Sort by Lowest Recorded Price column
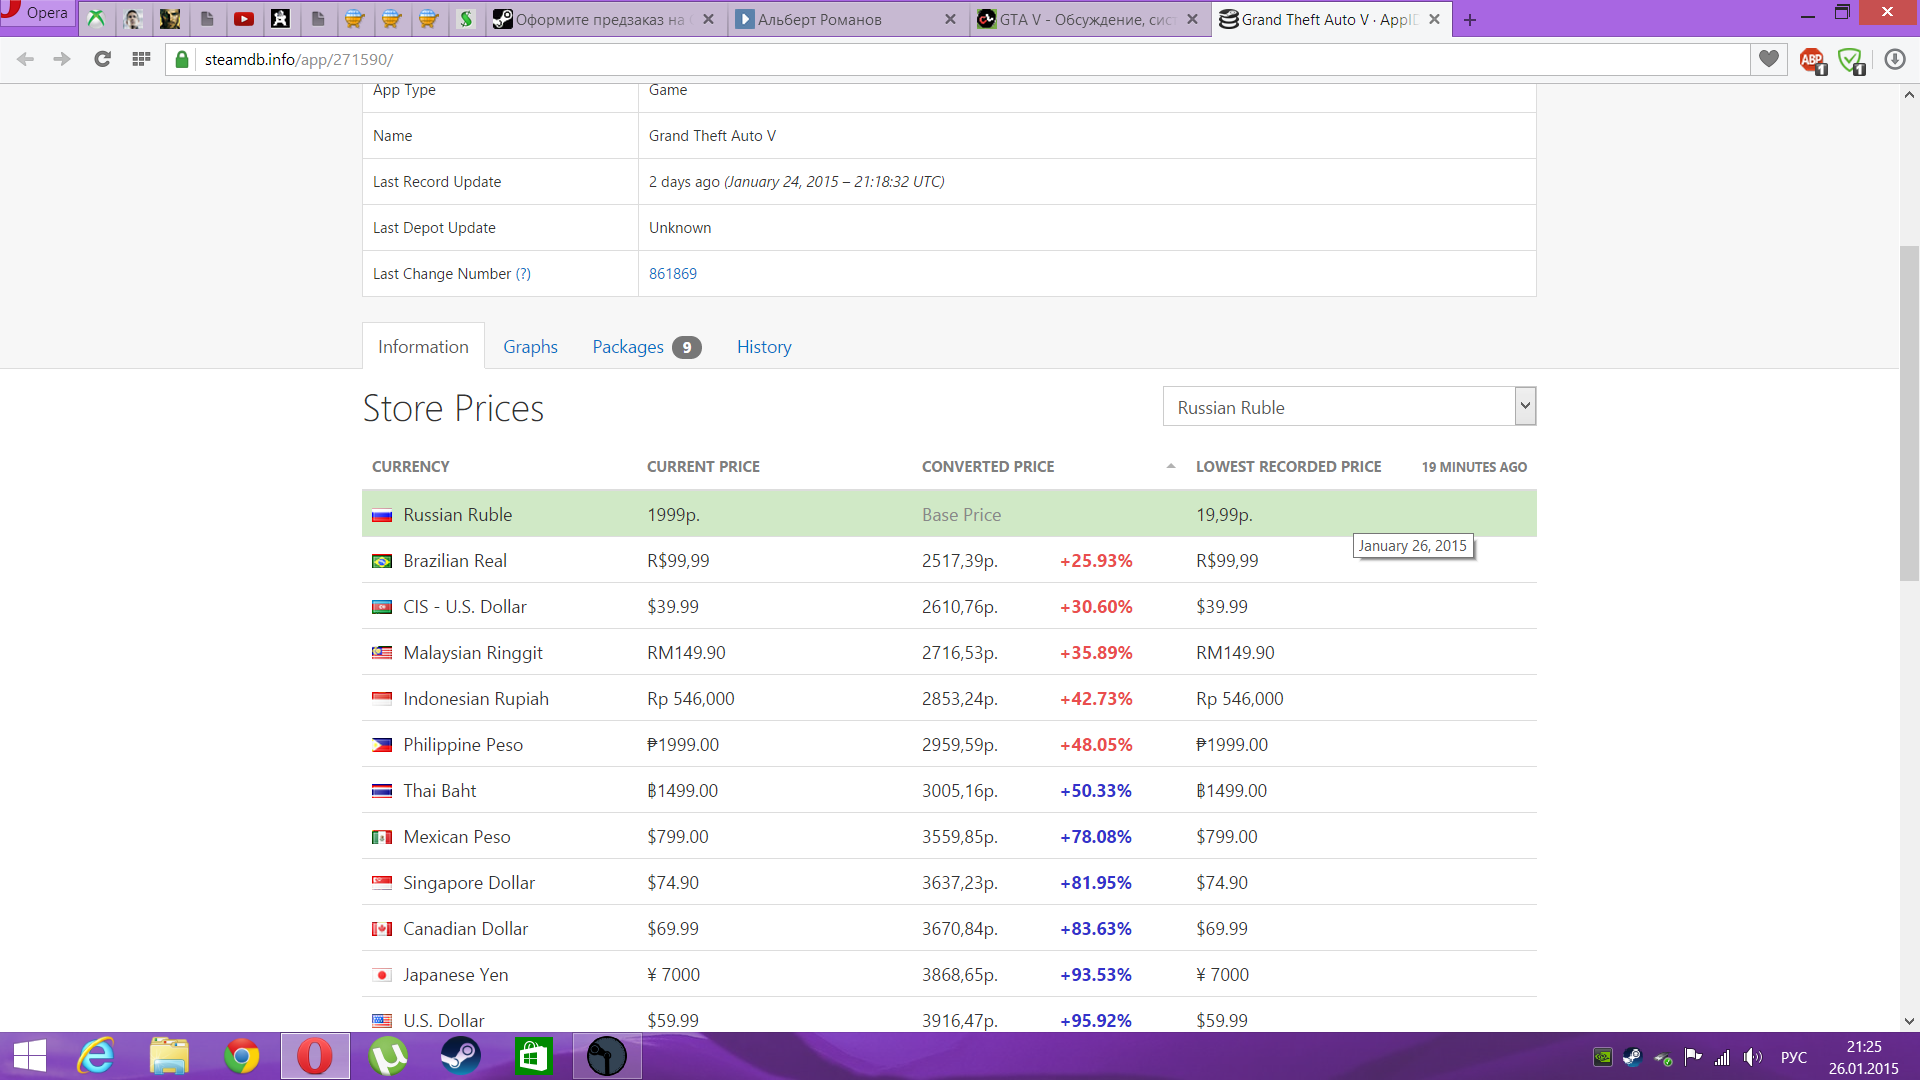1920x1080 pixels. pos(1288,467)
